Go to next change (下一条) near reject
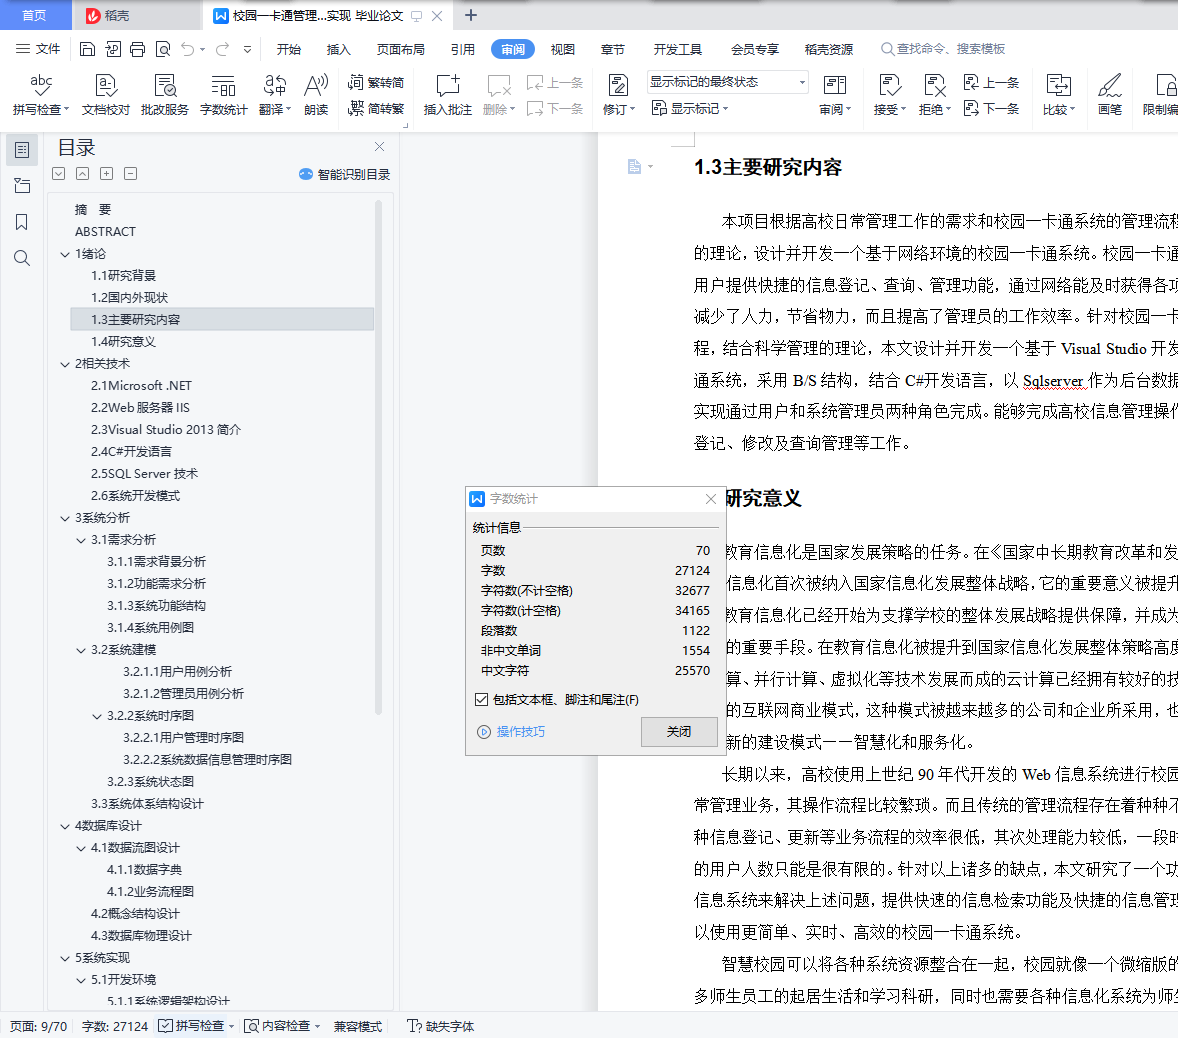Viewport: 1178px width, 1038px height. [x=992, y=109]
